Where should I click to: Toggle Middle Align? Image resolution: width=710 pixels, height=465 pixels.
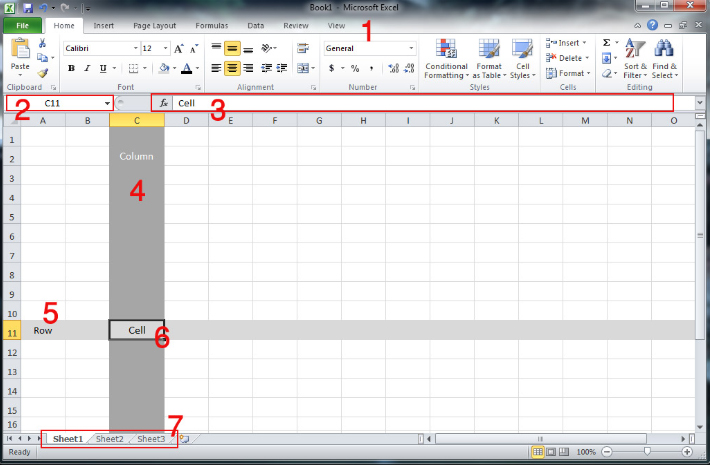click(x=232, y=48)
